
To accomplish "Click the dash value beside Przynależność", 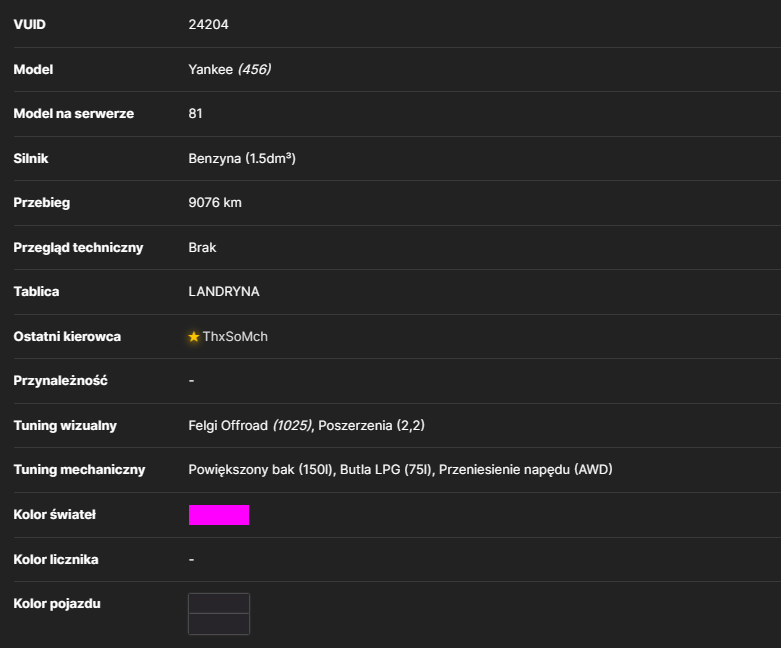I will [191, 381].
